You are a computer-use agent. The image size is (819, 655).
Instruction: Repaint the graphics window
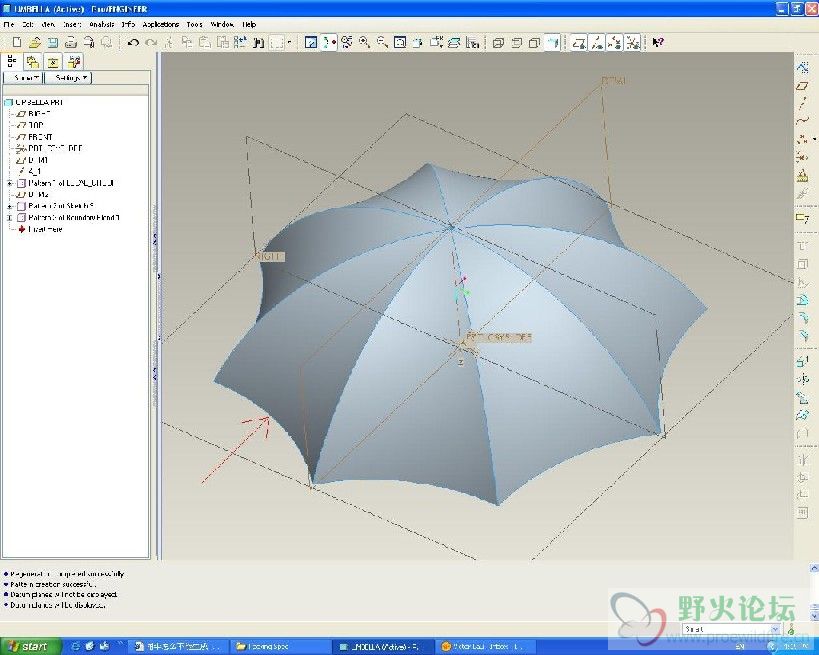tap(311, 42)
